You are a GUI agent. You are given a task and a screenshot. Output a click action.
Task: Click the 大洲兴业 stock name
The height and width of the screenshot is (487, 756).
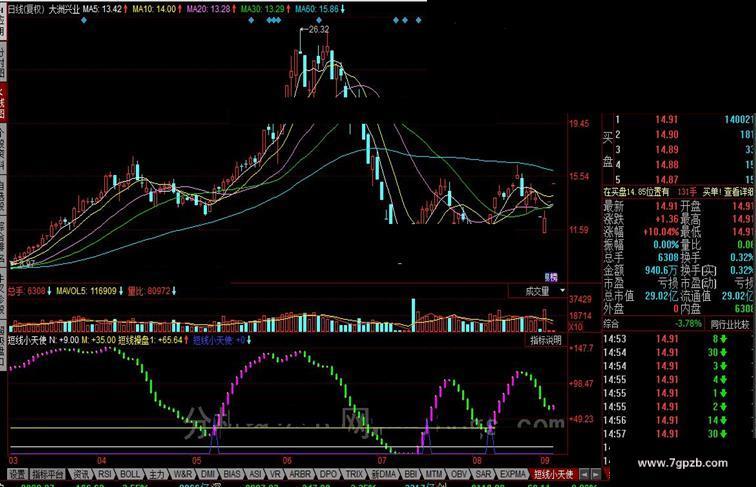64,9
